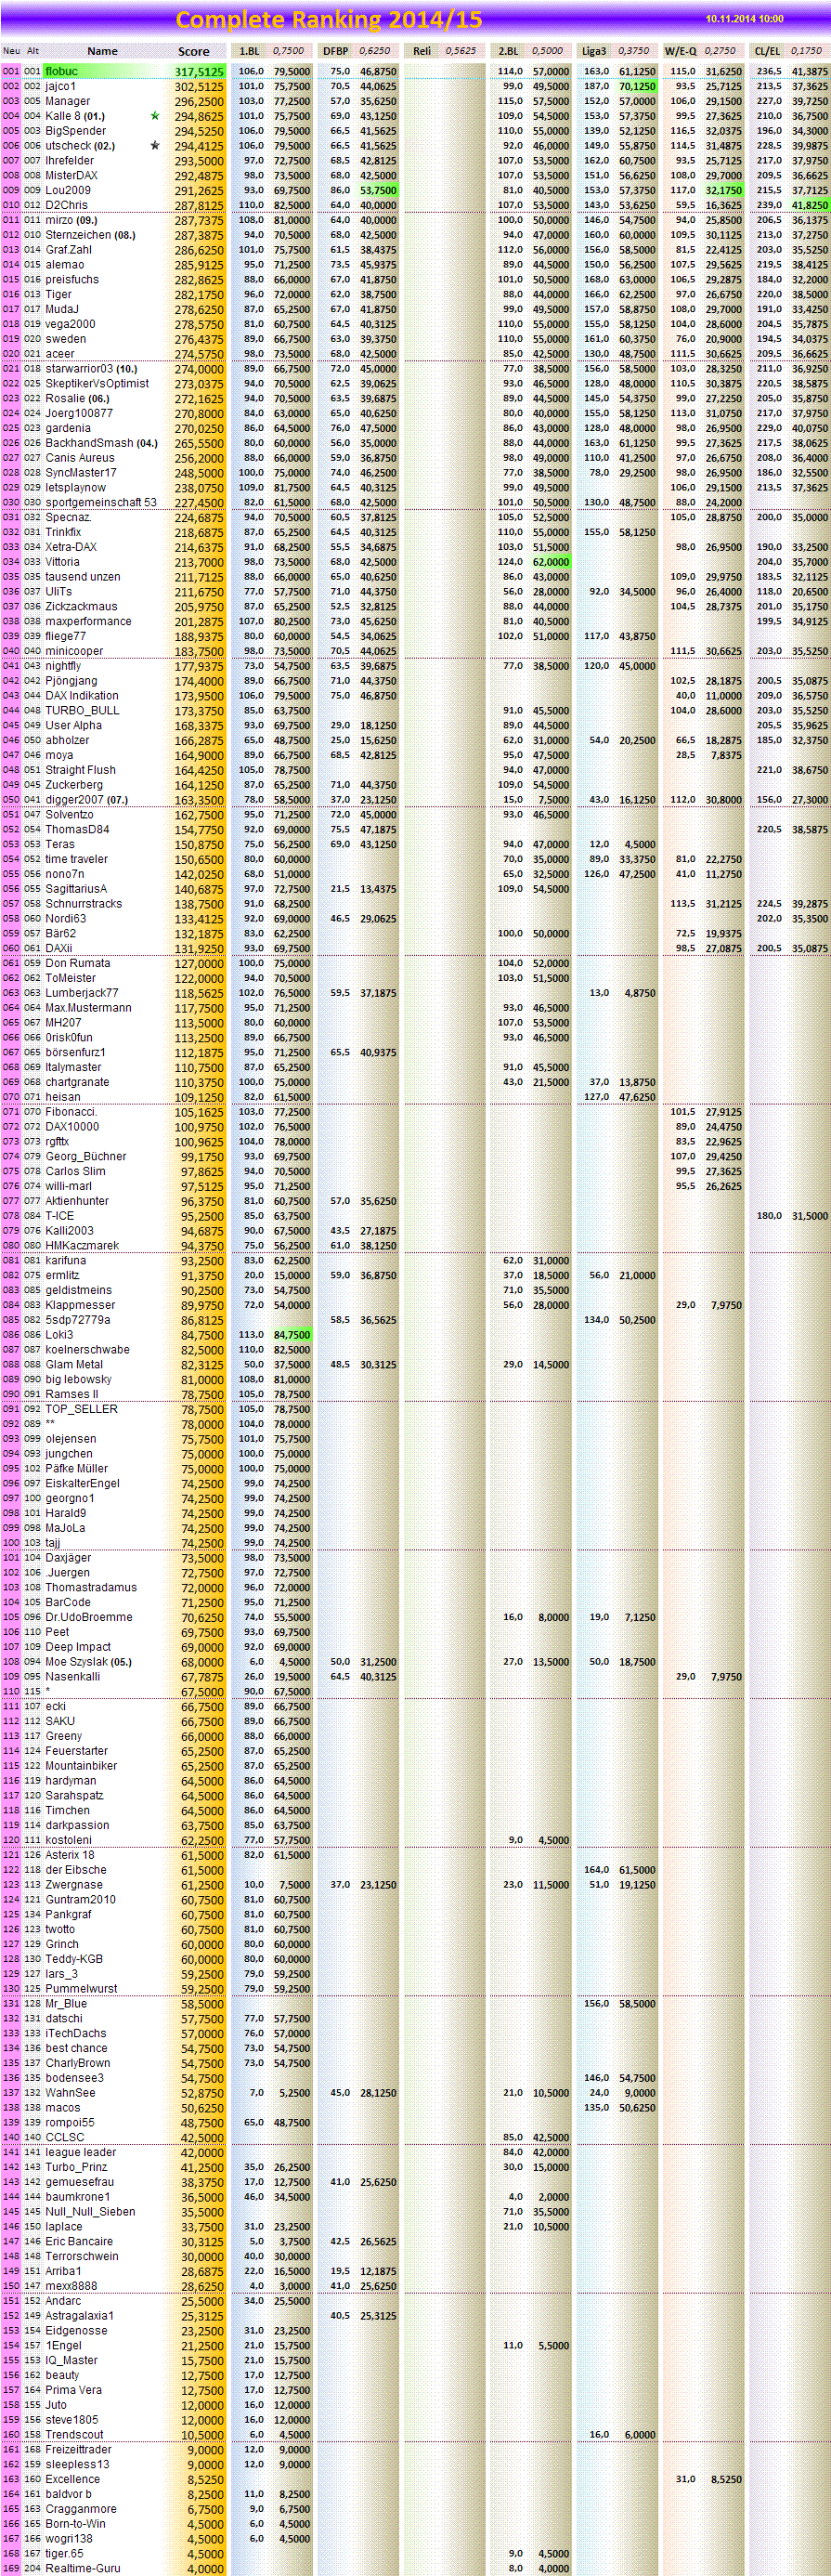Click the '2.BL' column header

508,51
